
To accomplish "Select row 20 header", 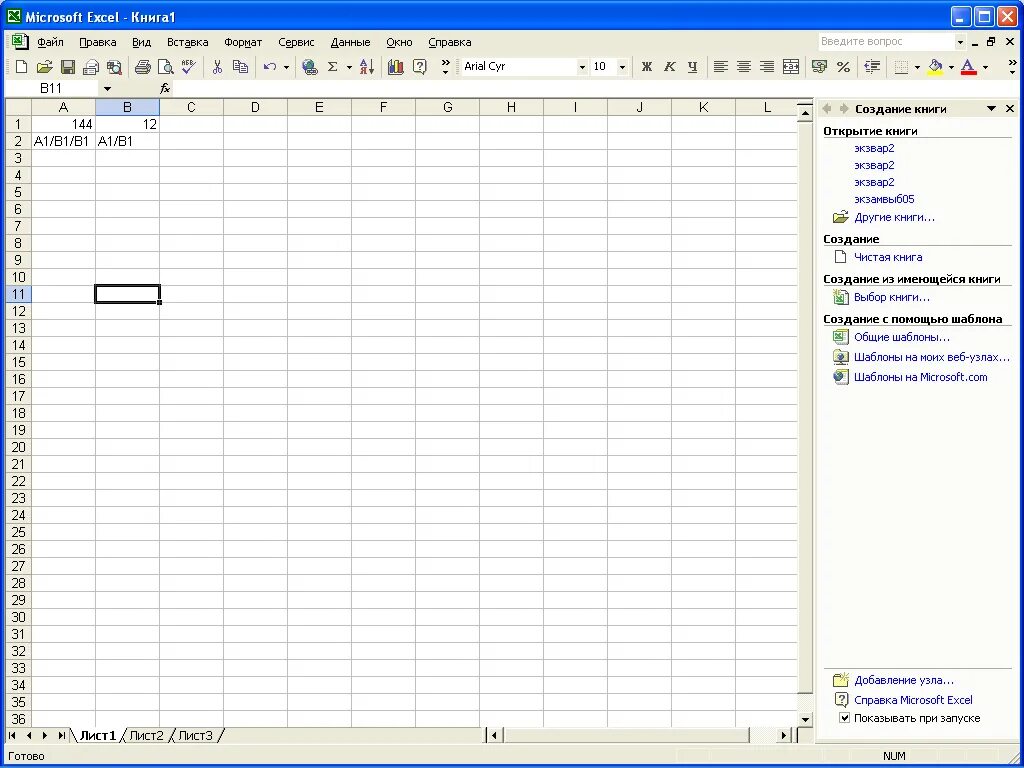I will (x=18, y=447).
